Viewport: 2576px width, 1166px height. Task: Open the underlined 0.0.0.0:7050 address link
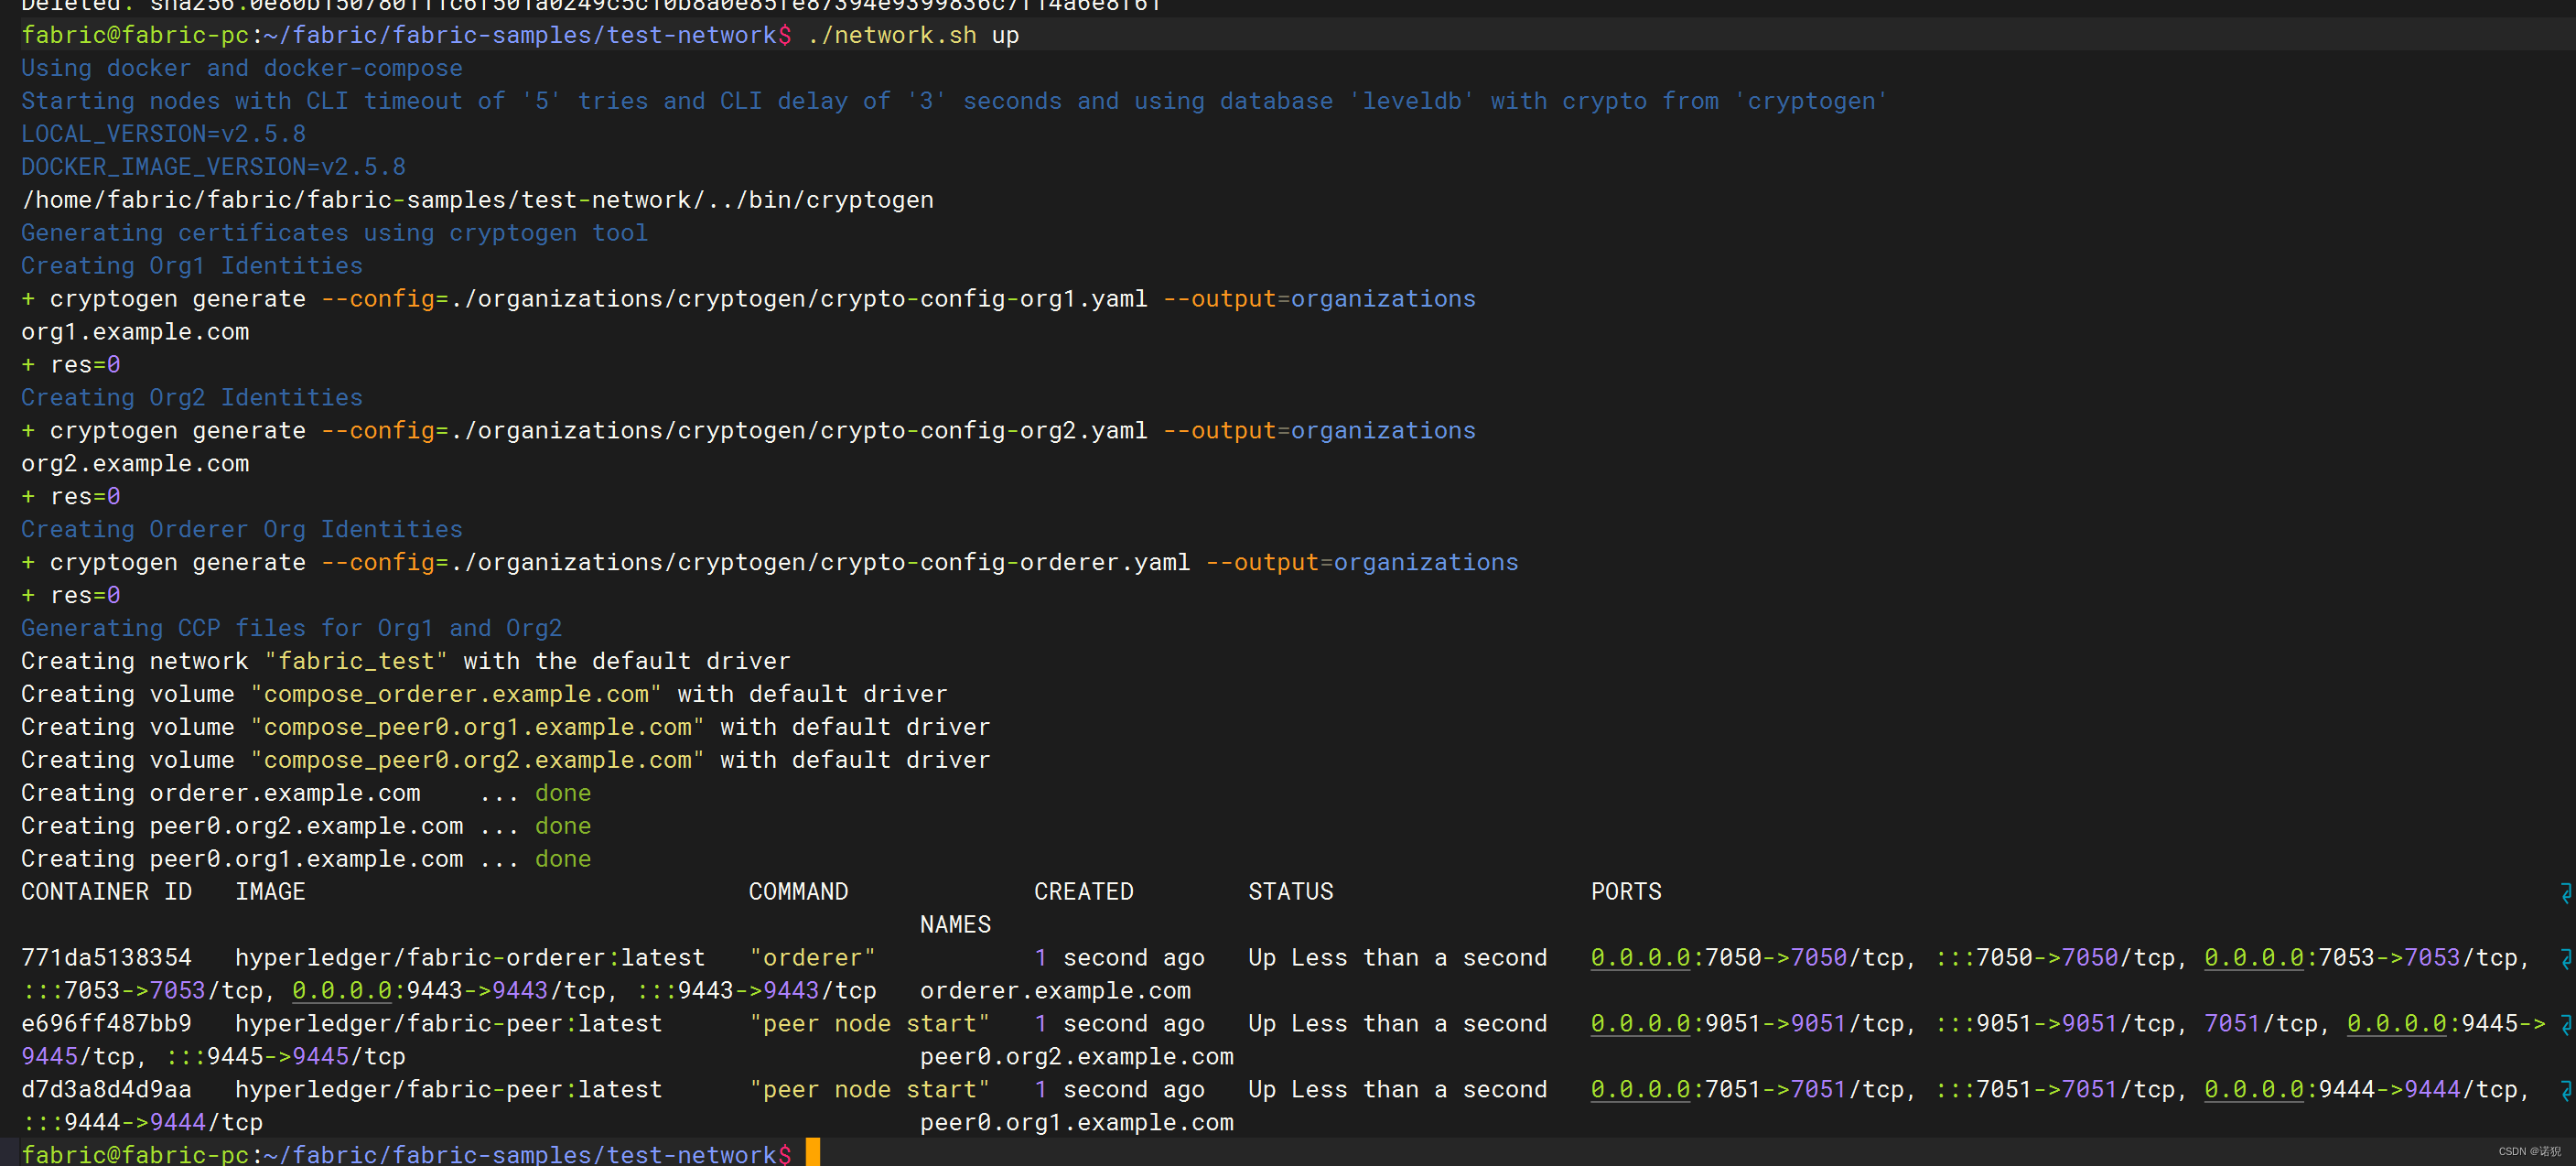(x=1640, y=958)
